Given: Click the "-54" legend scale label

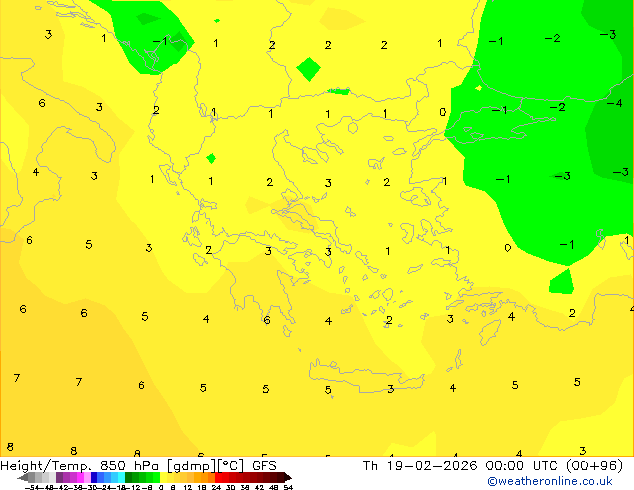Looking at the screenshot, I should pos(32,487).
